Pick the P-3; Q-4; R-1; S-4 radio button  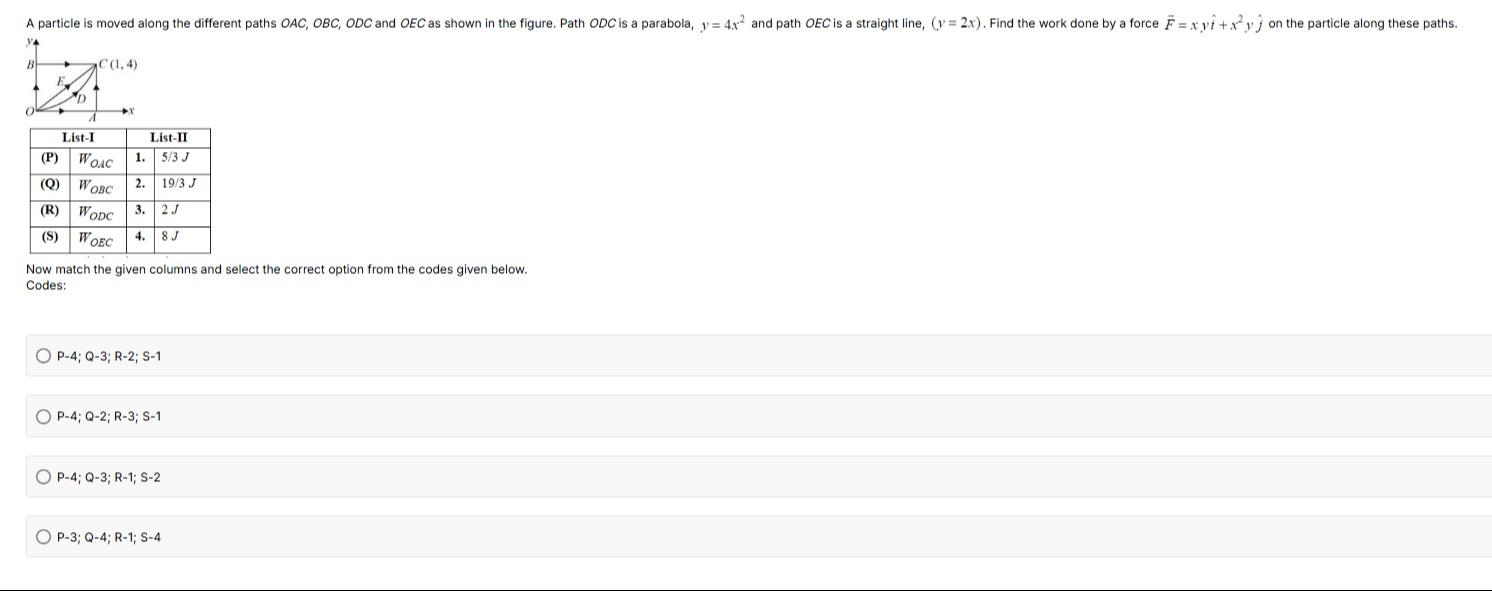click(43, 537)
